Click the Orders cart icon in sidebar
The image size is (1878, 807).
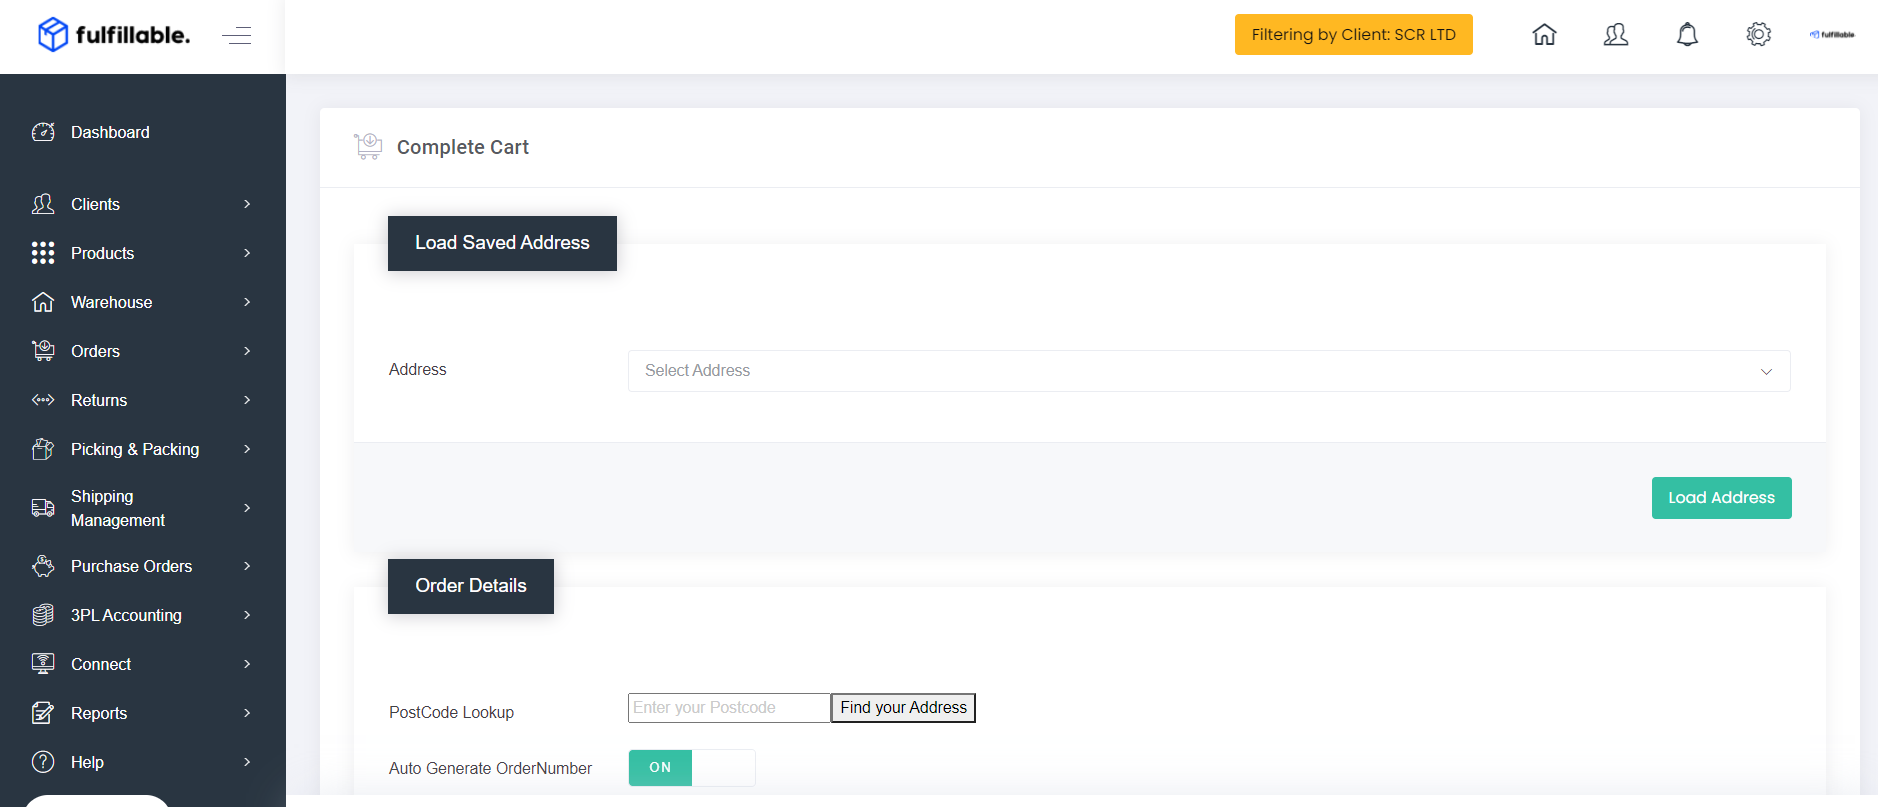[x=43, y=351]
